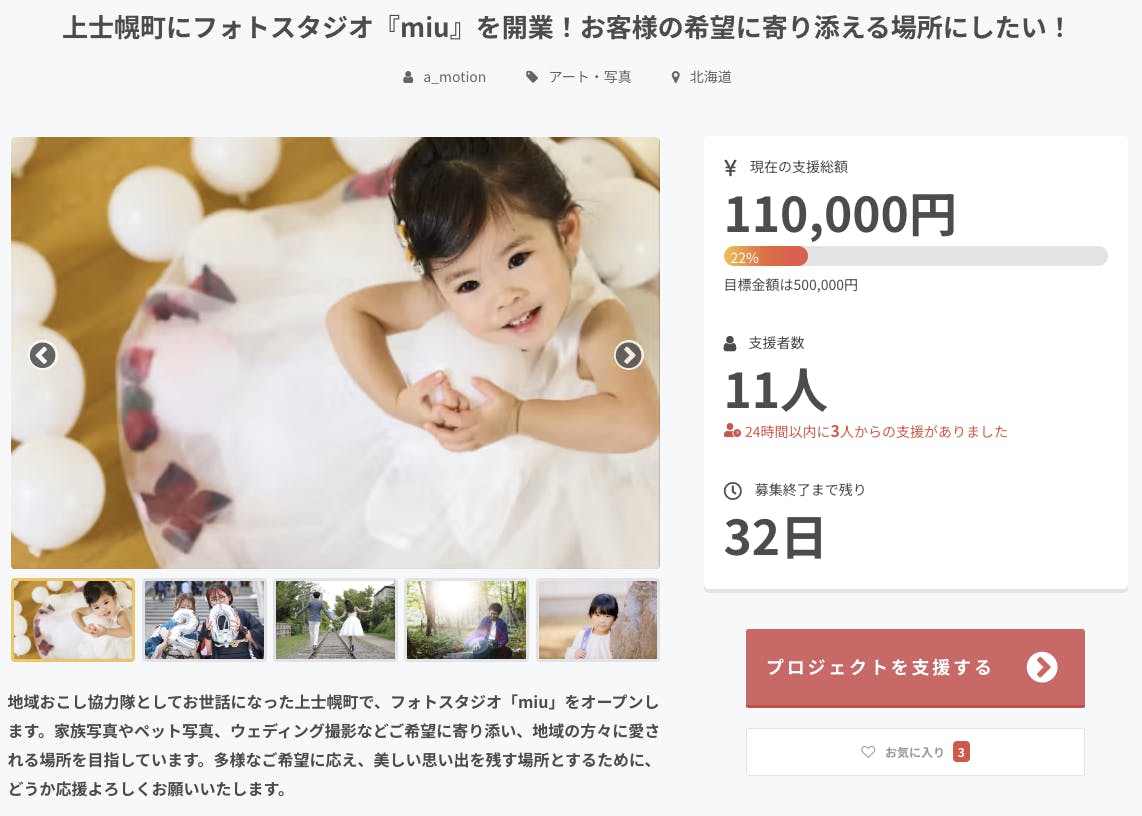
Task: Click the yen icon by 現在の支援総額
Action: [x=731, y=168]
